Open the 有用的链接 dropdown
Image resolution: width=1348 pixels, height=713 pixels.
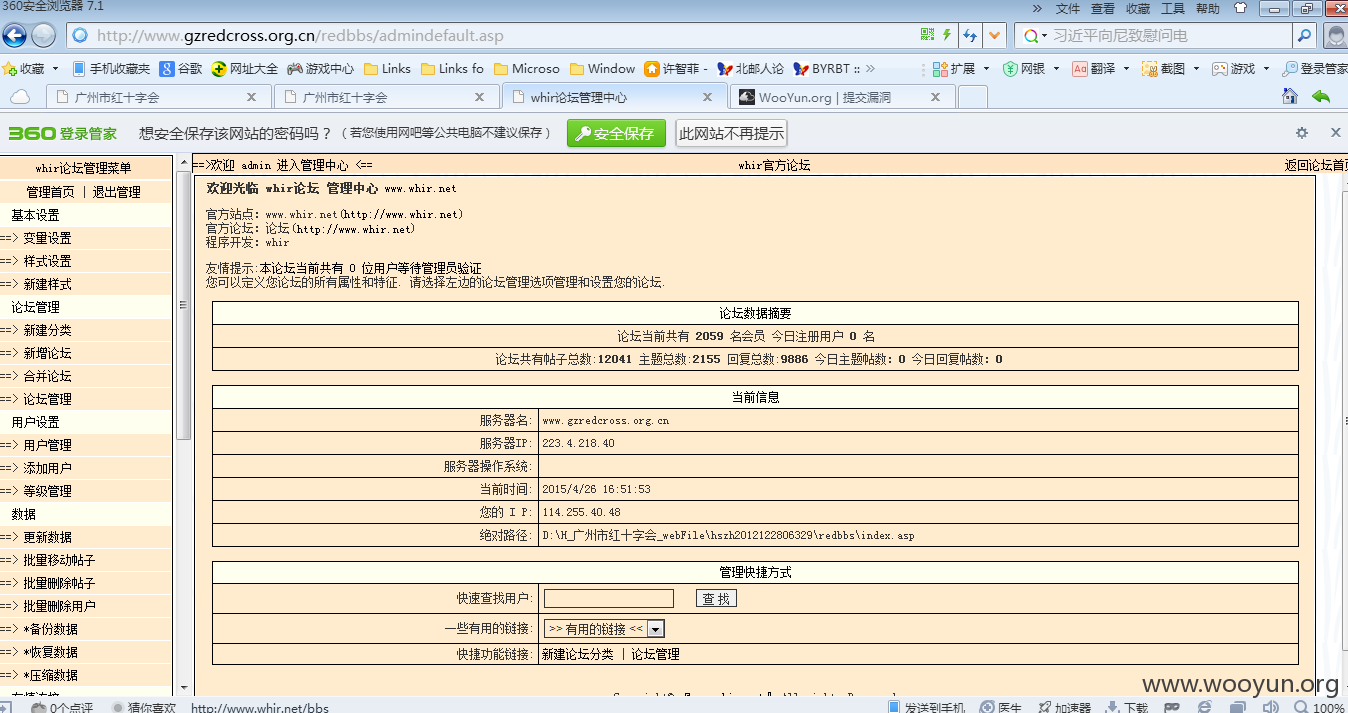(604, 629)
